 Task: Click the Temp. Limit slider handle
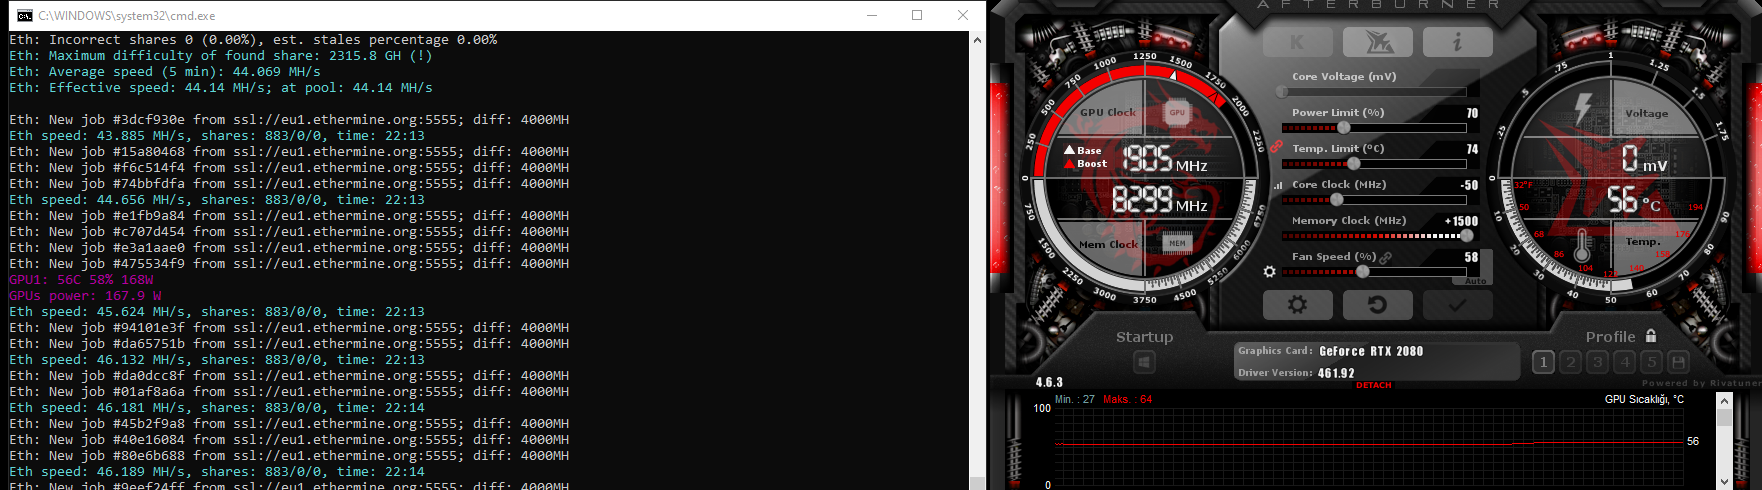(x=1354, y=163)
